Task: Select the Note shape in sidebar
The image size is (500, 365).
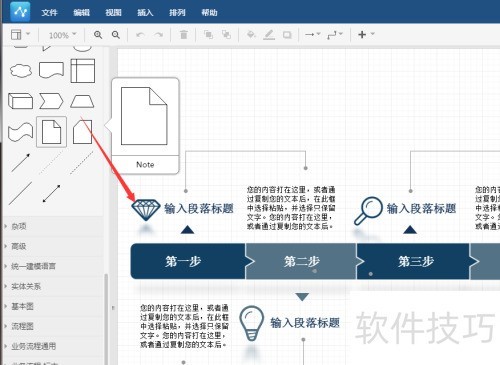Action: [x=51, y=132]
